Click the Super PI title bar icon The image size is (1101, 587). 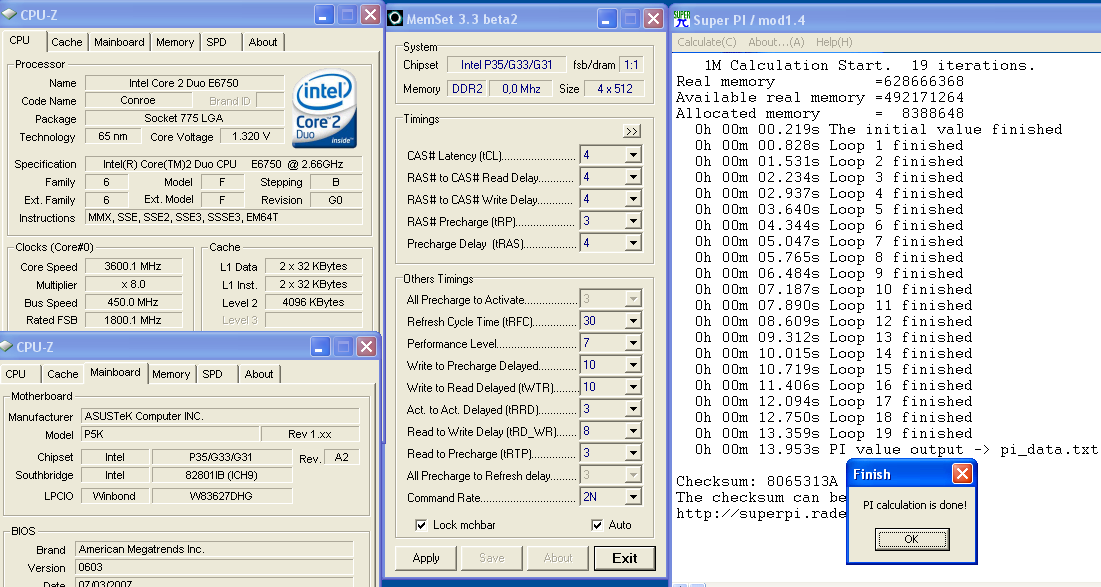pyautogui.click(x=682, y=19)
